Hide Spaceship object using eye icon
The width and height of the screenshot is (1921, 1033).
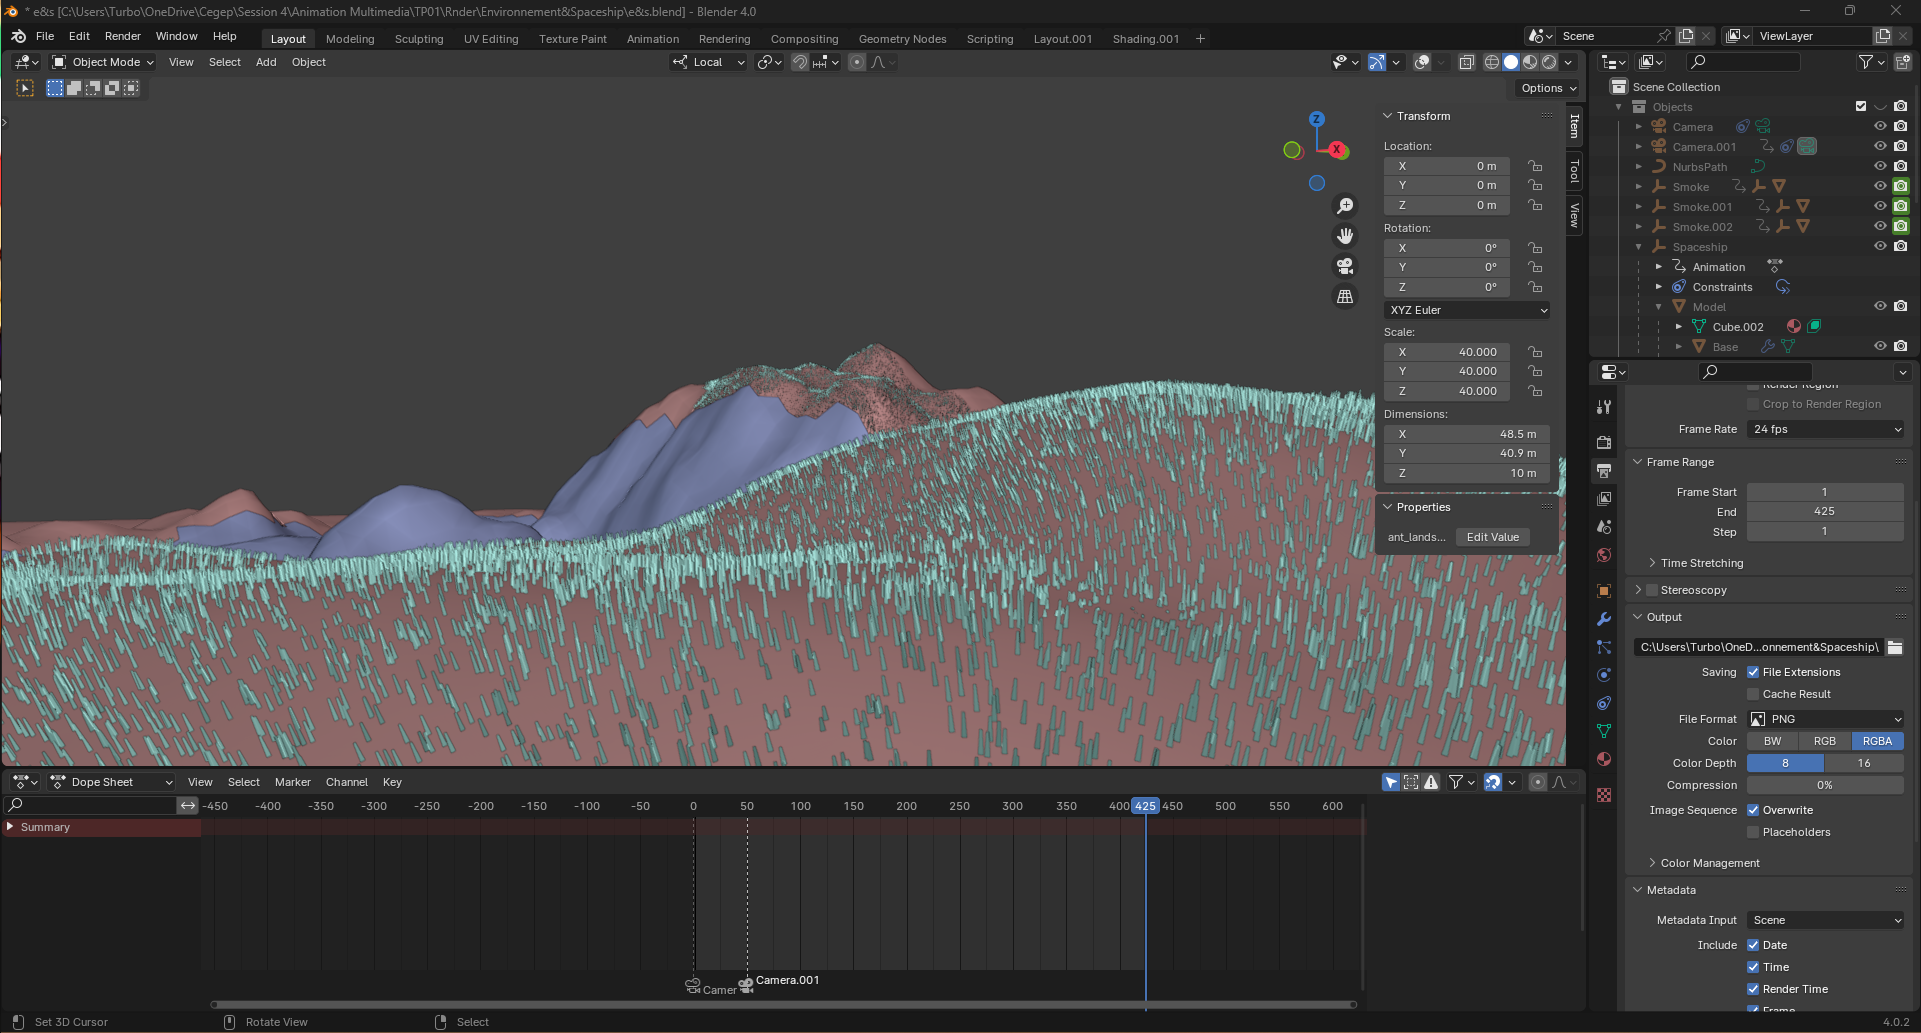click(x=1880, y=246)
